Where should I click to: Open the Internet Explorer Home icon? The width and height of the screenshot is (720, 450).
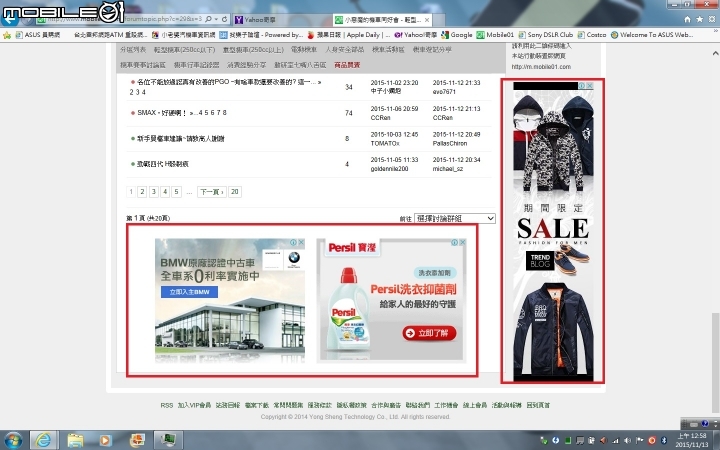[x=687, y=19]
